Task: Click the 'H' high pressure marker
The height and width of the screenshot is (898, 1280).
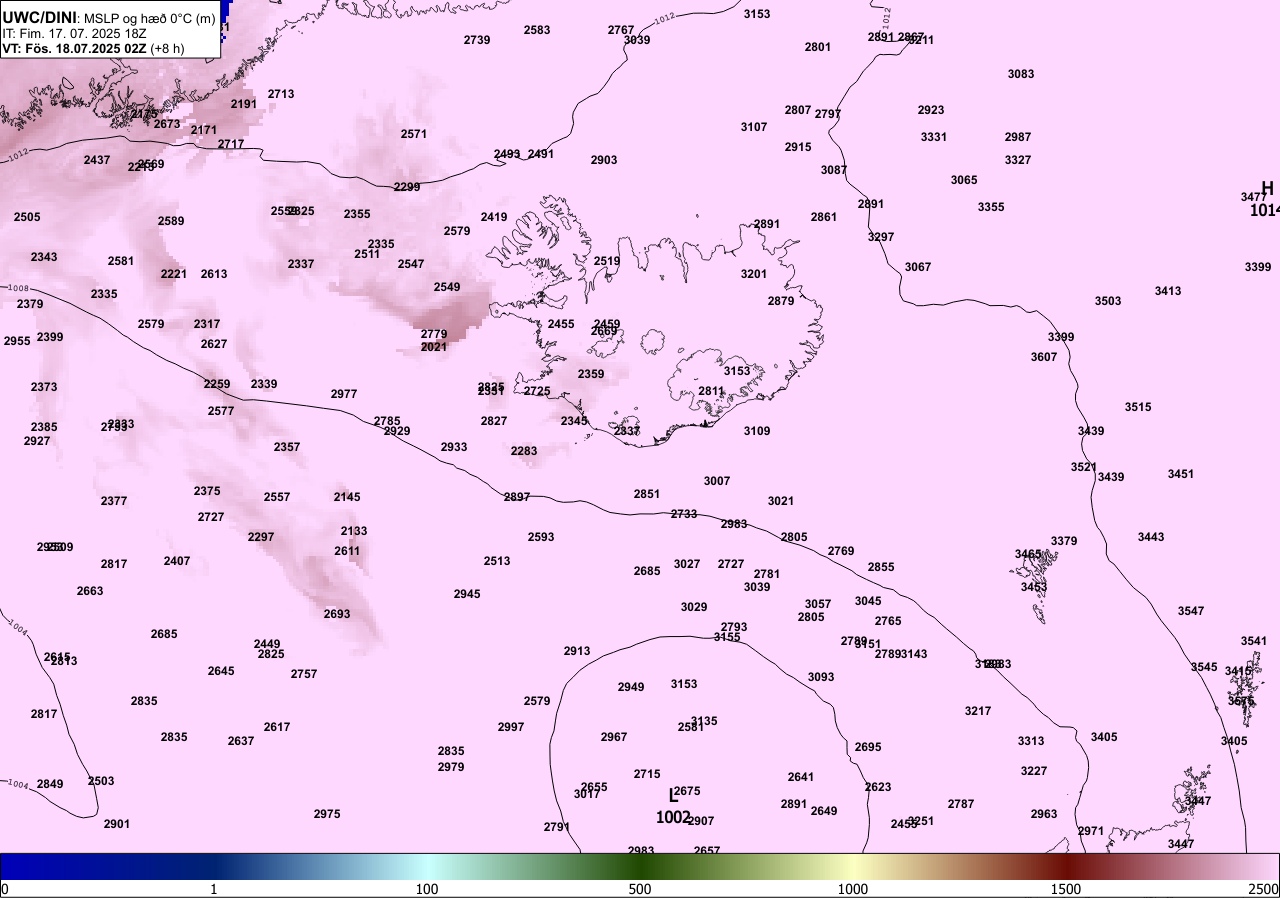Action: [1267, 188]
